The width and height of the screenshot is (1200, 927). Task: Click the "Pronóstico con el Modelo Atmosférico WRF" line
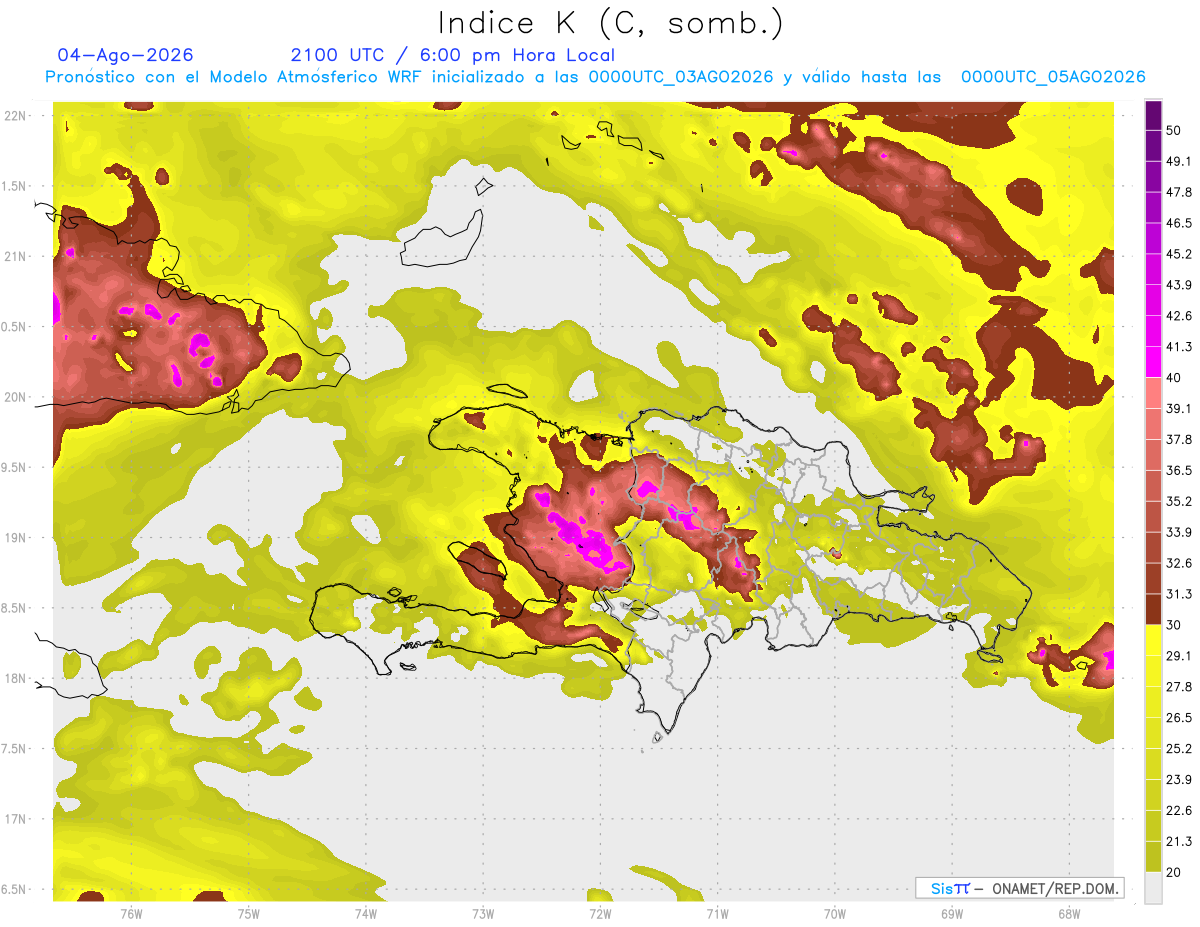pyautogui.click(x=595, y=77)
